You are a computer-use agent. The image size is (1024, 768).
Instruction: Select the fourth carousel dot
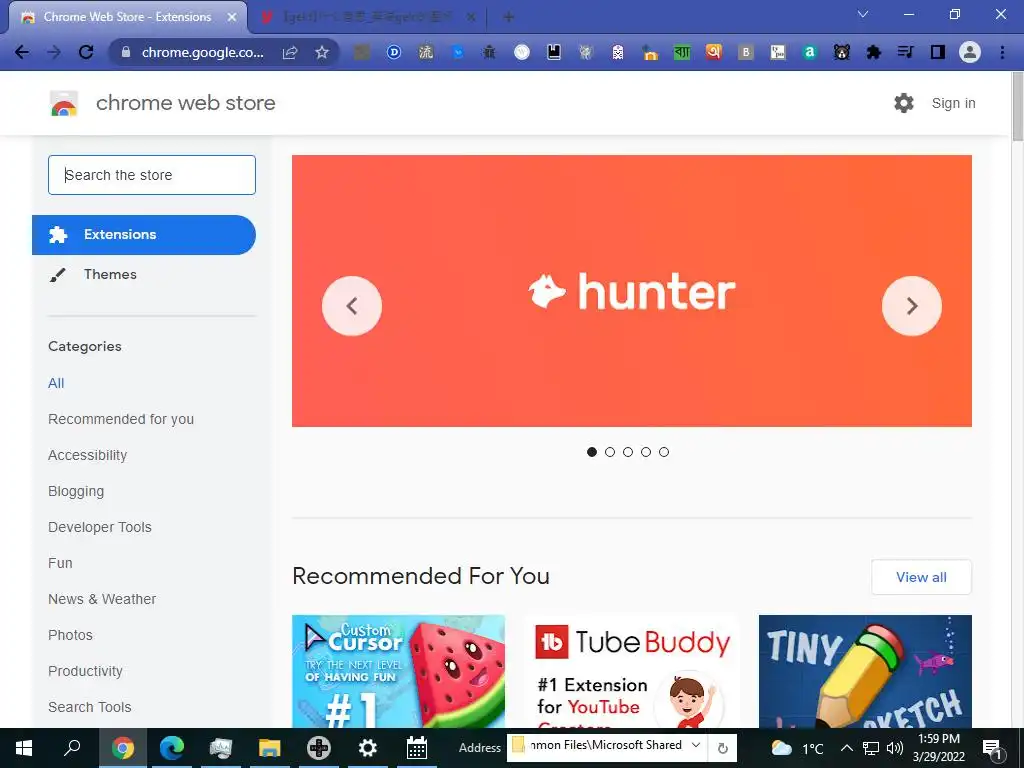click(646, 452)
